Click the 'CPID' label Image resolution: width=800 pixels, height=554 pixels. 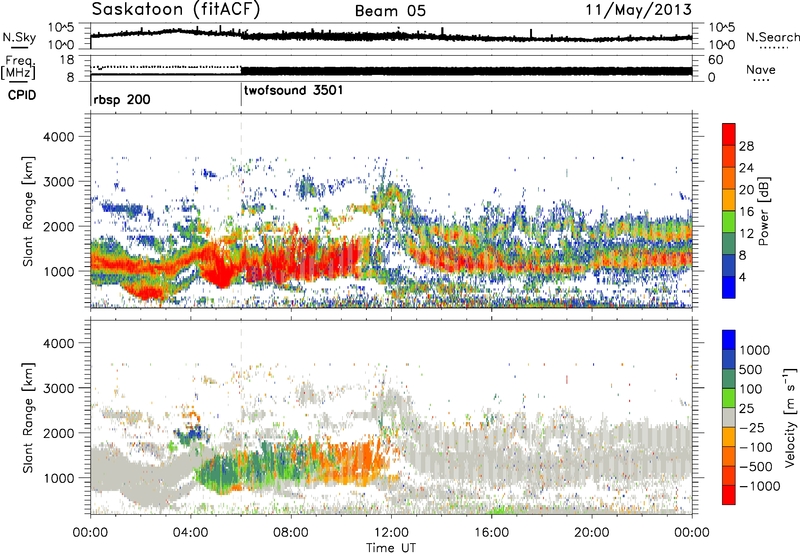pos(22,95)
